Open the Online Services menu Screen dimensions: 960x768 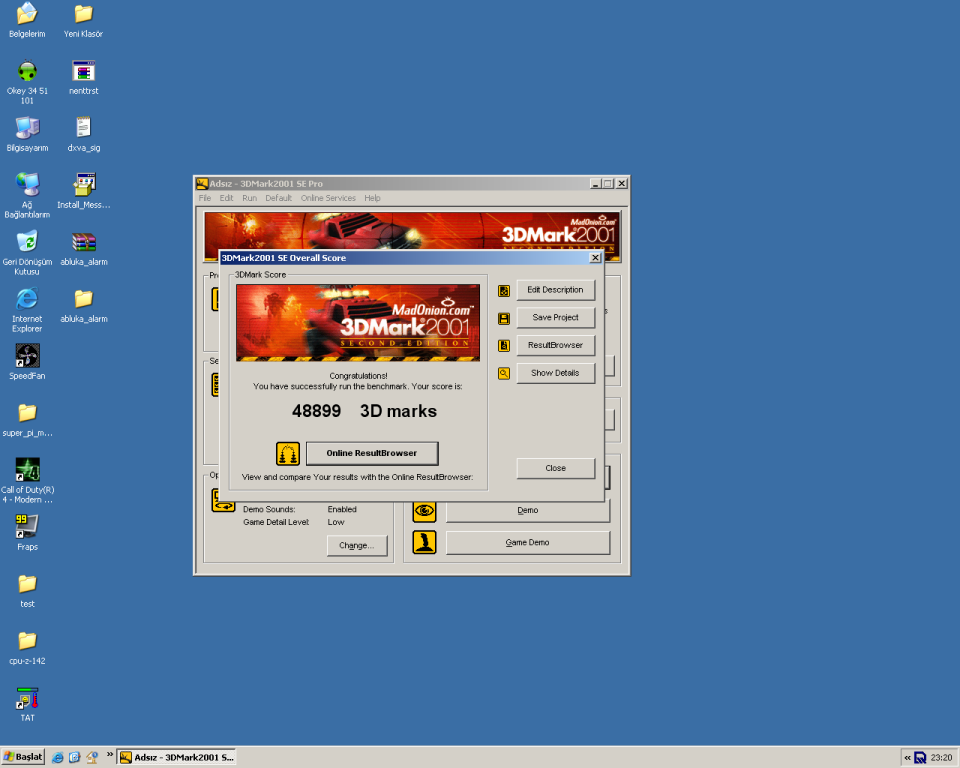pos(328,198)
